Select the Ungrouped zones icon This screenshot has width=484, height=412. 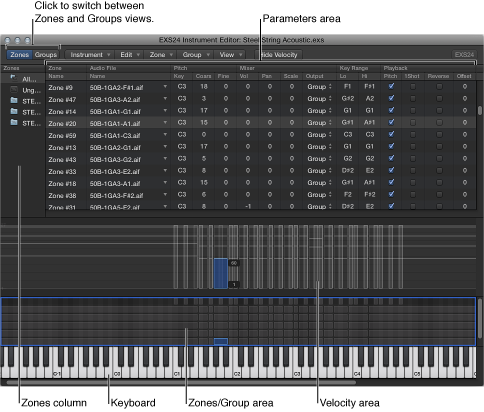[x=14, y=89]
